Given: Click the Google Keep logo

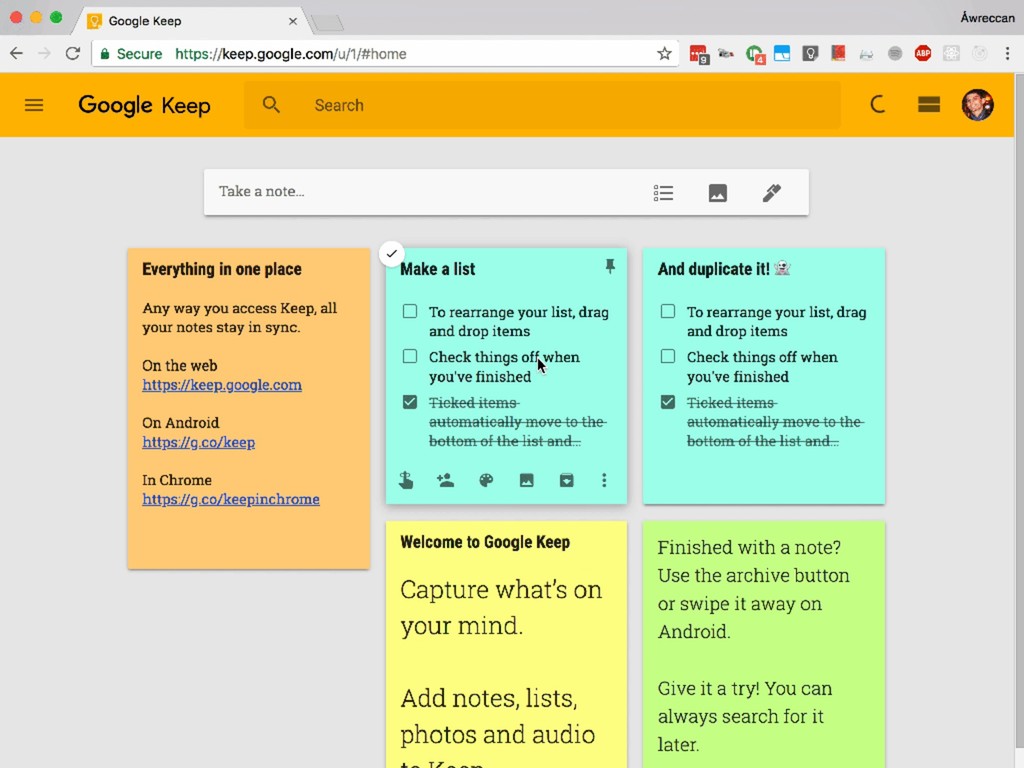Looking at the screenshot, I should tap(144, 105).
